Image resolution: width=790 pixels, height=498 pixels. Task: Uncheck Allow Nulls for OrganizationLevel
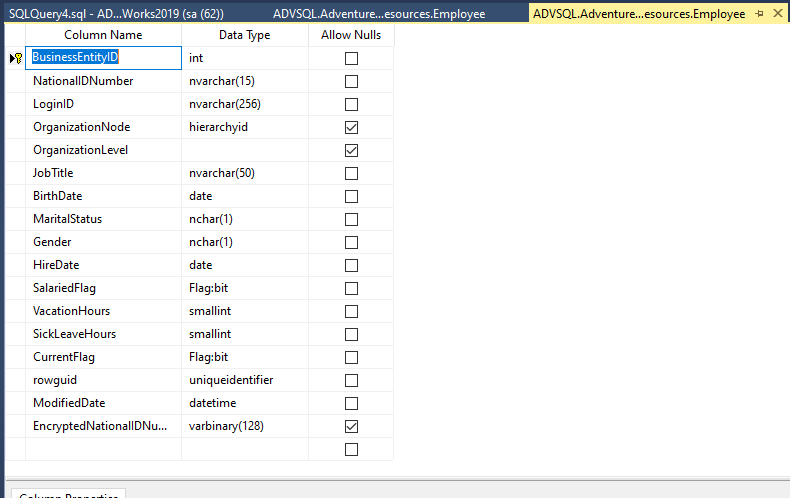[x=351, y=150]
